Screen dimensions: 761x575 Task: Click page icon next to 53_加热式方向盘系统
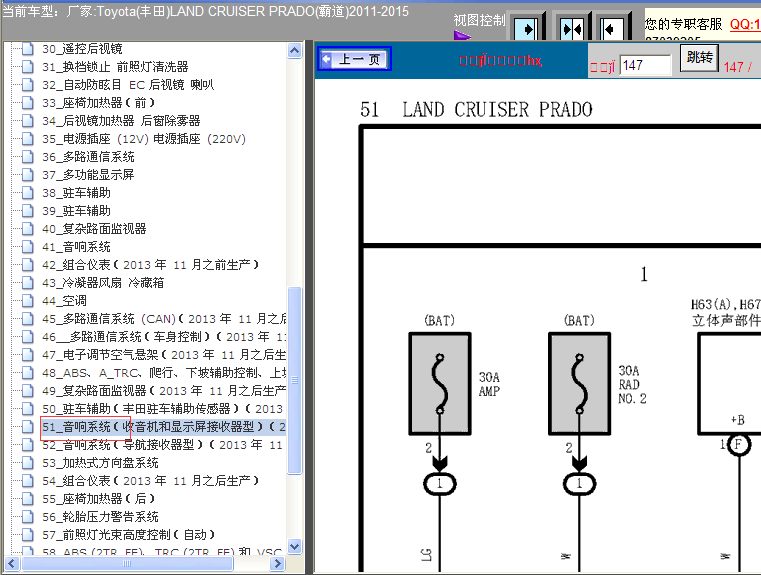[x=28, y=462]
